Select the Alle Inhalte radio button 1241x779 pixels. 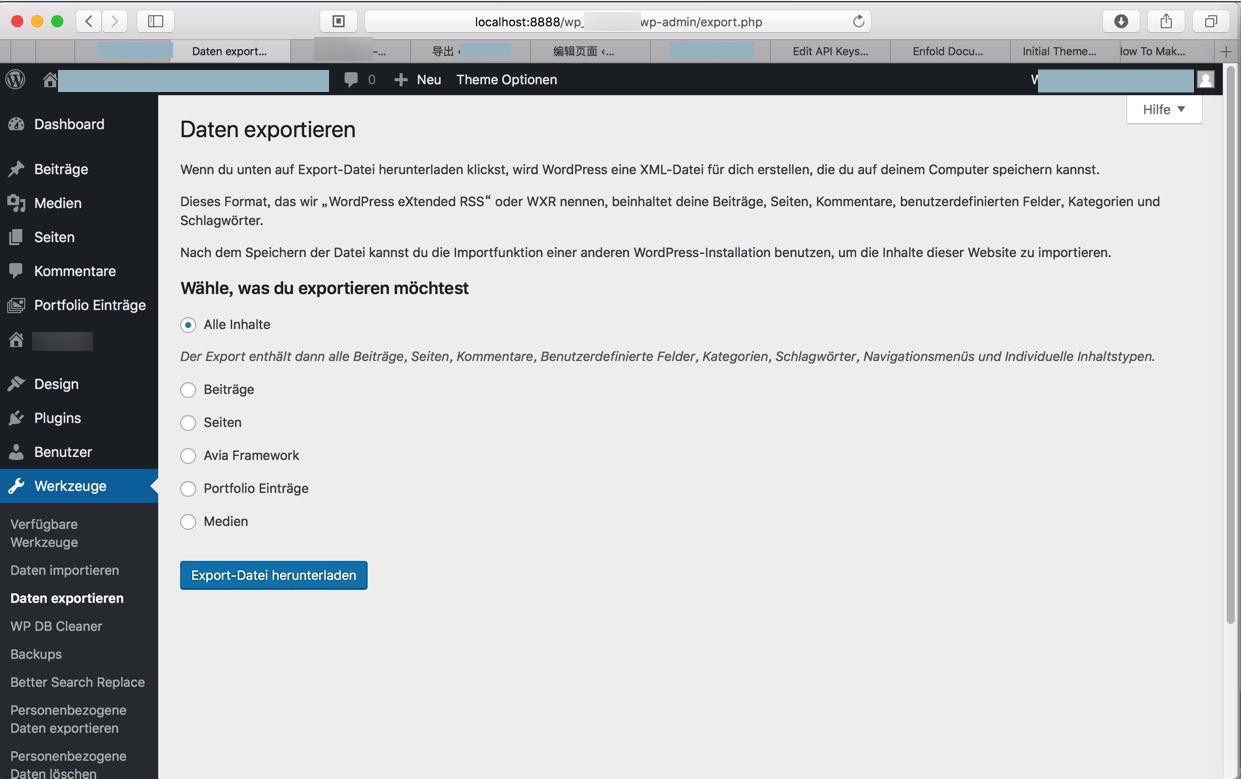coord(188,325)
